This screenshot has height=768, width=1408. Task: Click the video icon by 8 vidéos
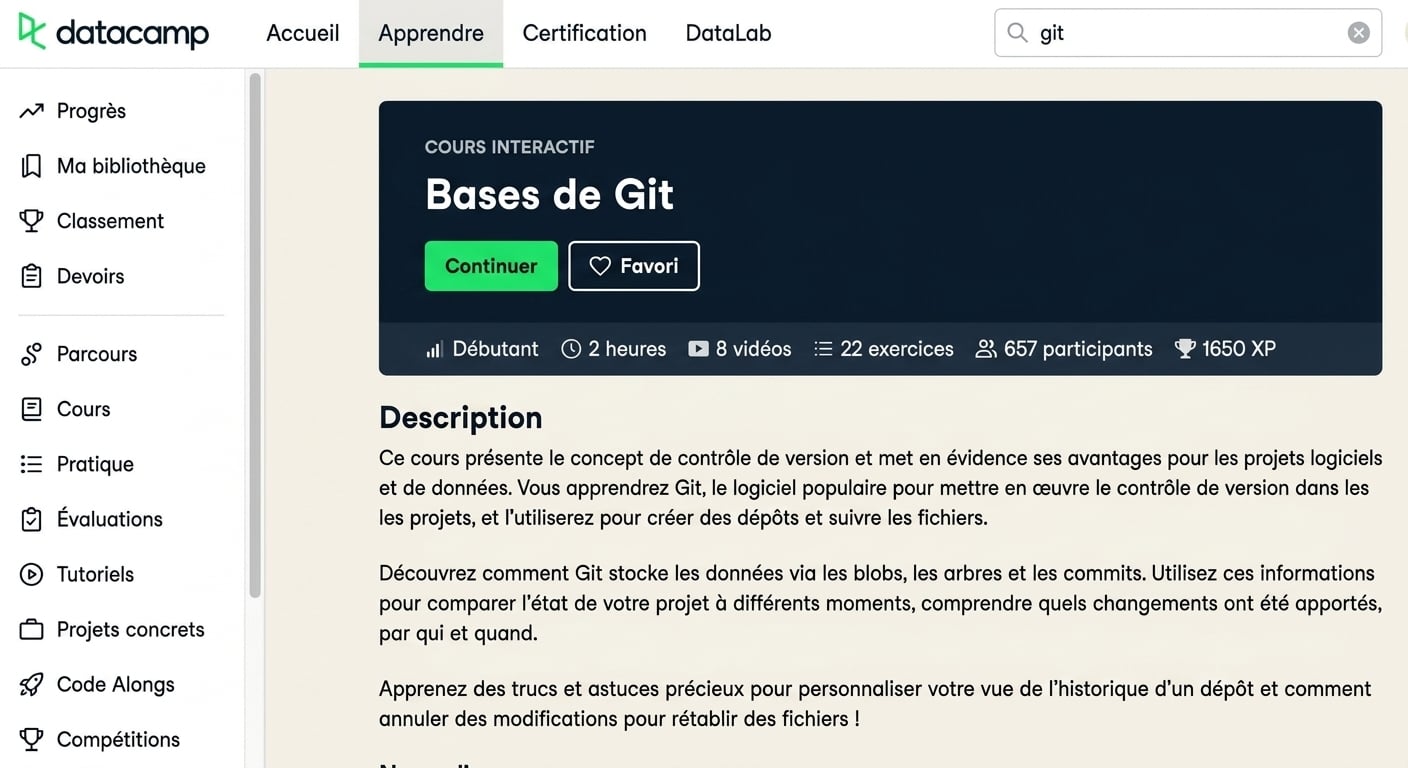pyautogui.click(x=698, y=349)
